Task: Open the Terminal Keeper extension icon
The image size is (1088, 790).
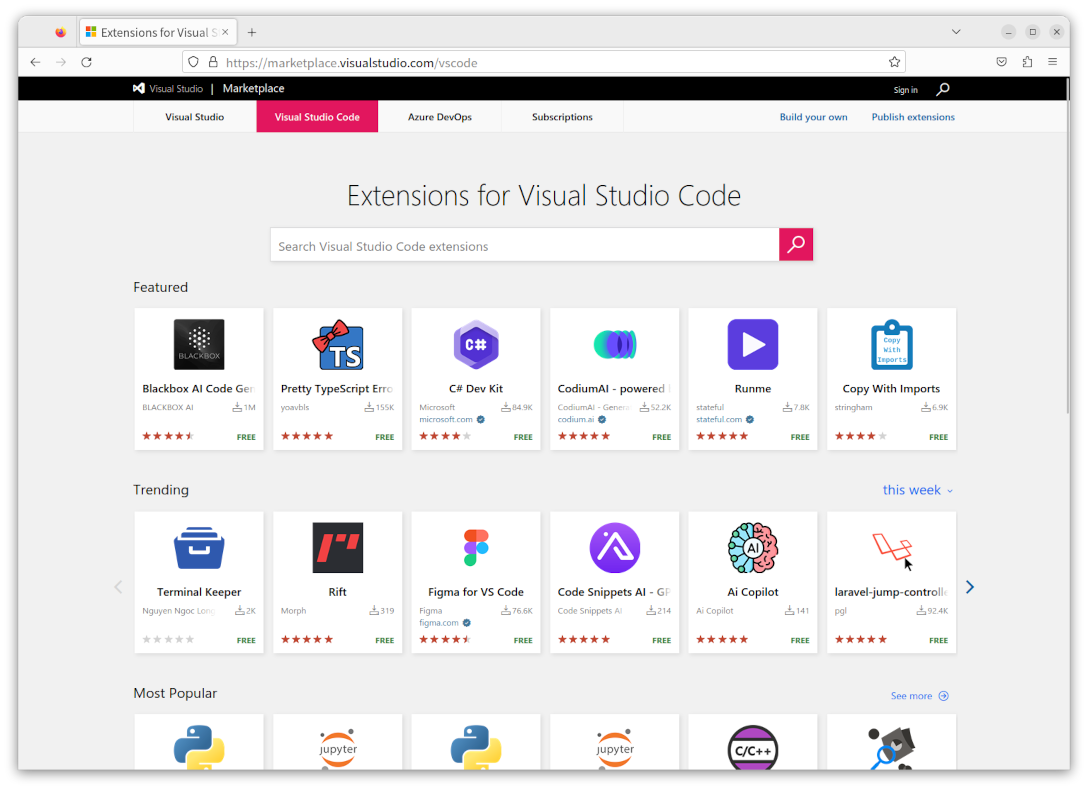Action: (198, 547)
